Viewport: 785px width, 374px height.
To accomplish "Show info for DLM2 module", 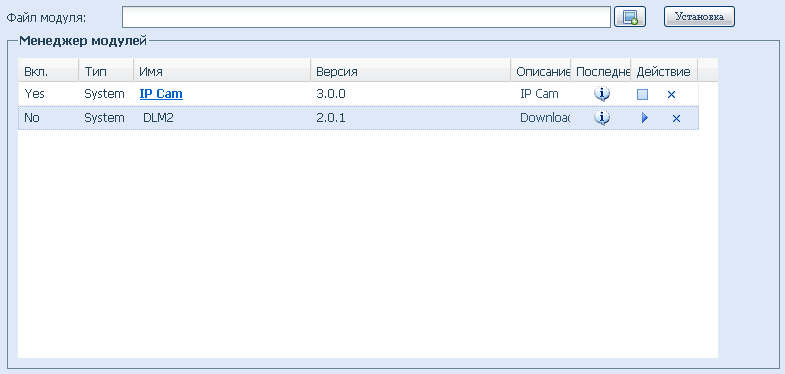I will point(602,118).
